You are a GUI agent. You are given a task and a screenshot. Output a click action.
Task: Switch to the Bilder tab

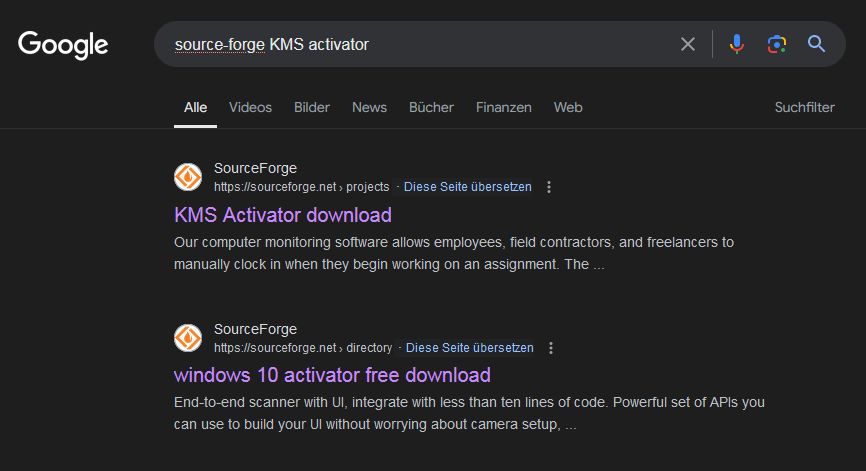(312, 107)
